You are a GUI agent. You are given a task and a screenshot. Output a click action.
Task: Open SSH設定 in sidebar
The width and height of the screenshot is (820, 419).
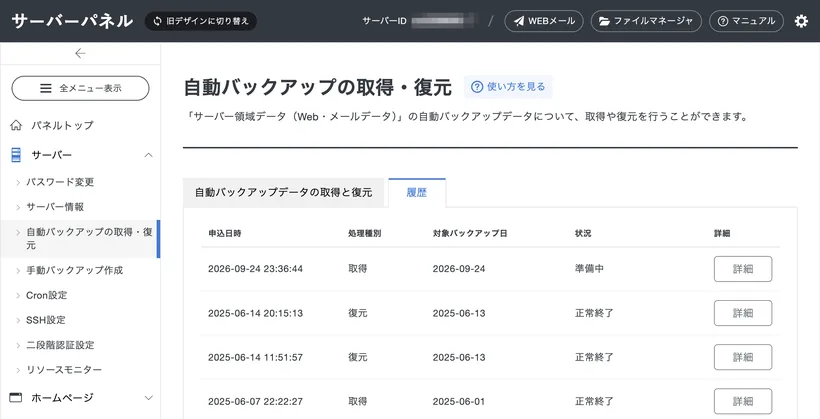coord(45,320)
